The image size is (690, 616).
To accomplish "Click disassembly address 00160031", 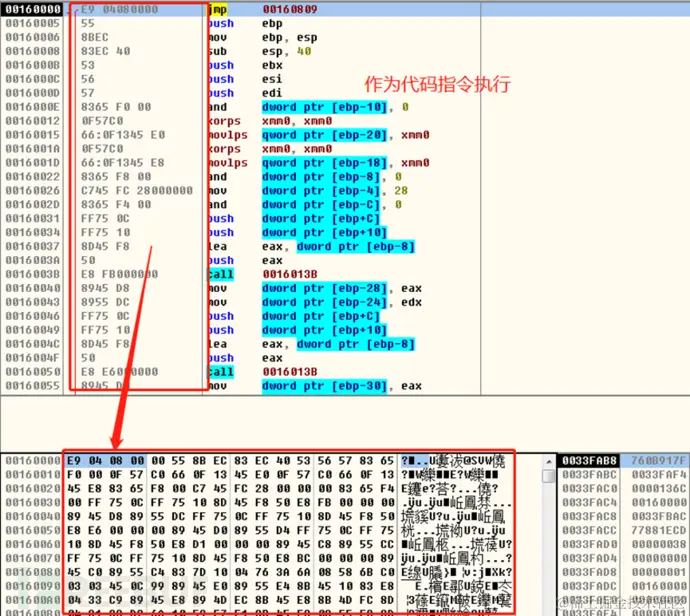I will click(x=33, y=219).
